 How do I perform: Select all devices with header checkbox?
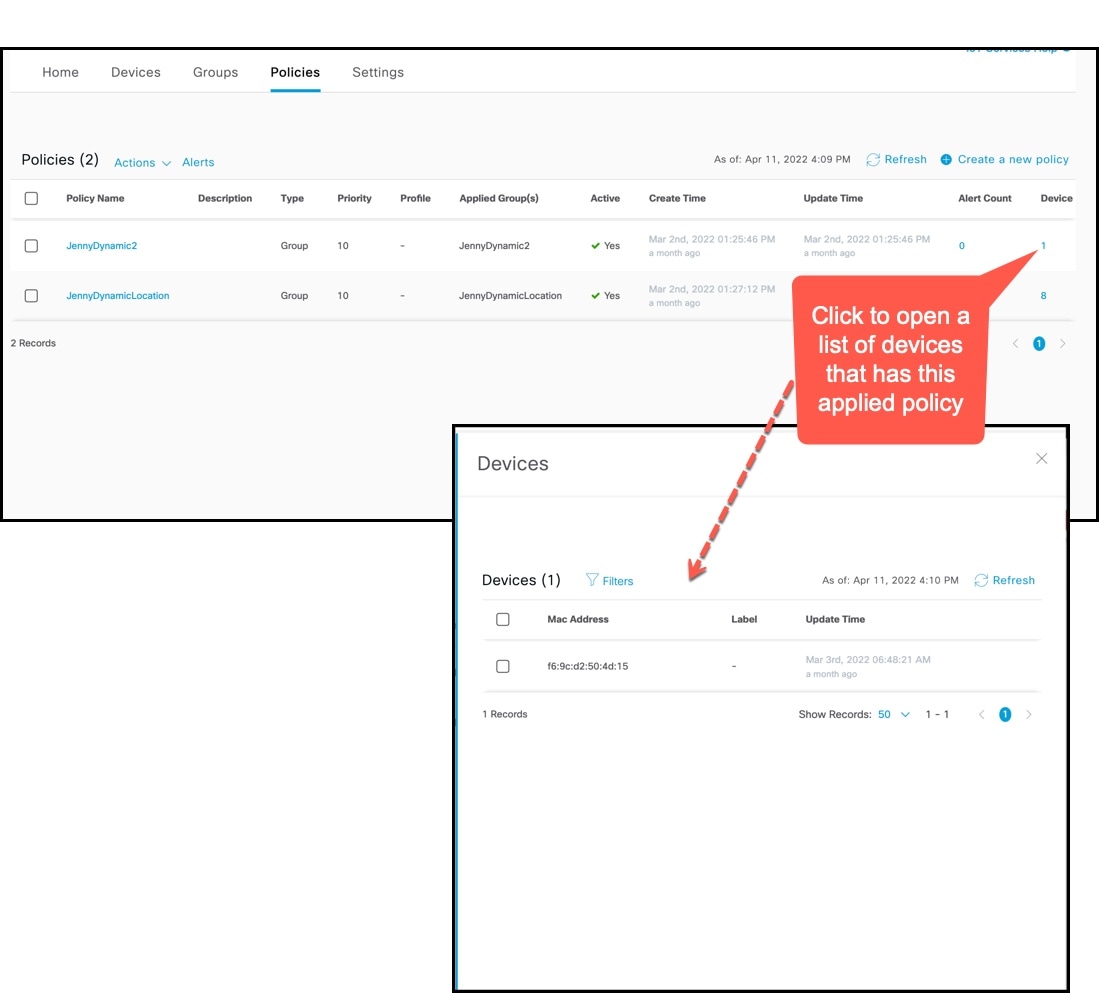click(503, 619)
